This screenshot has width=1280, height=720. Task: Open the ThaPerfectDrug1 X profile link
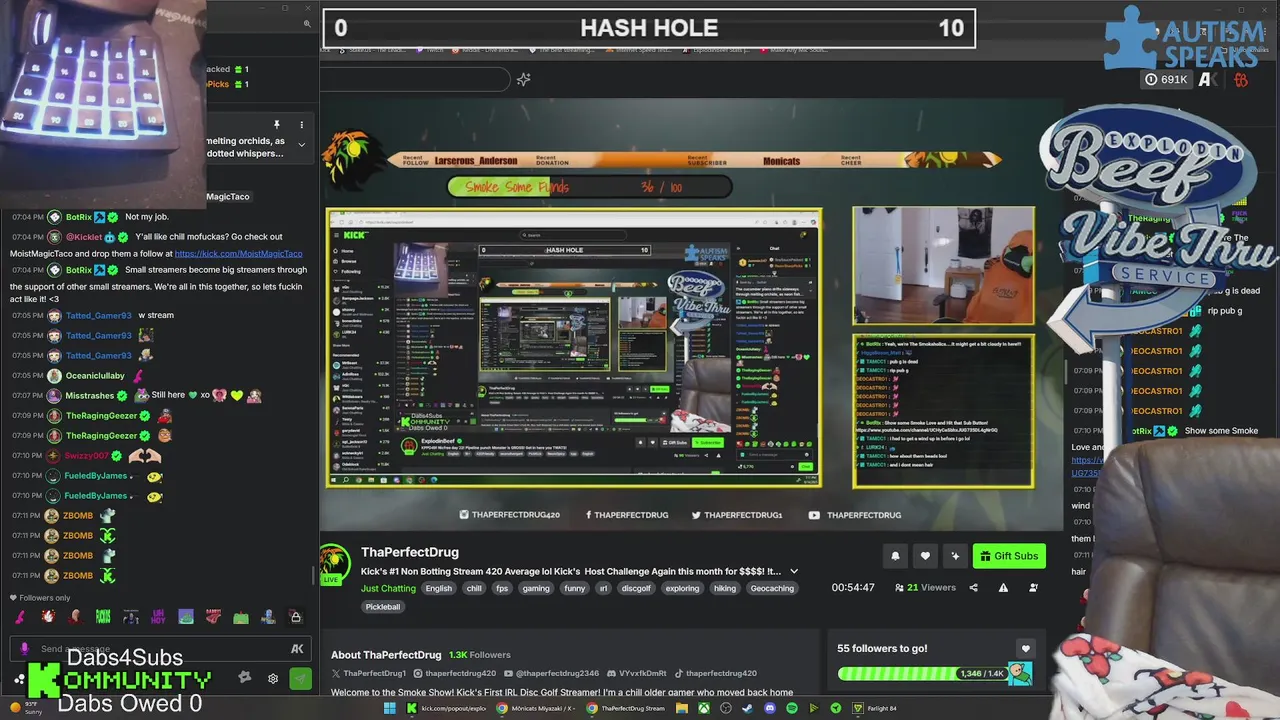[369, 673]
